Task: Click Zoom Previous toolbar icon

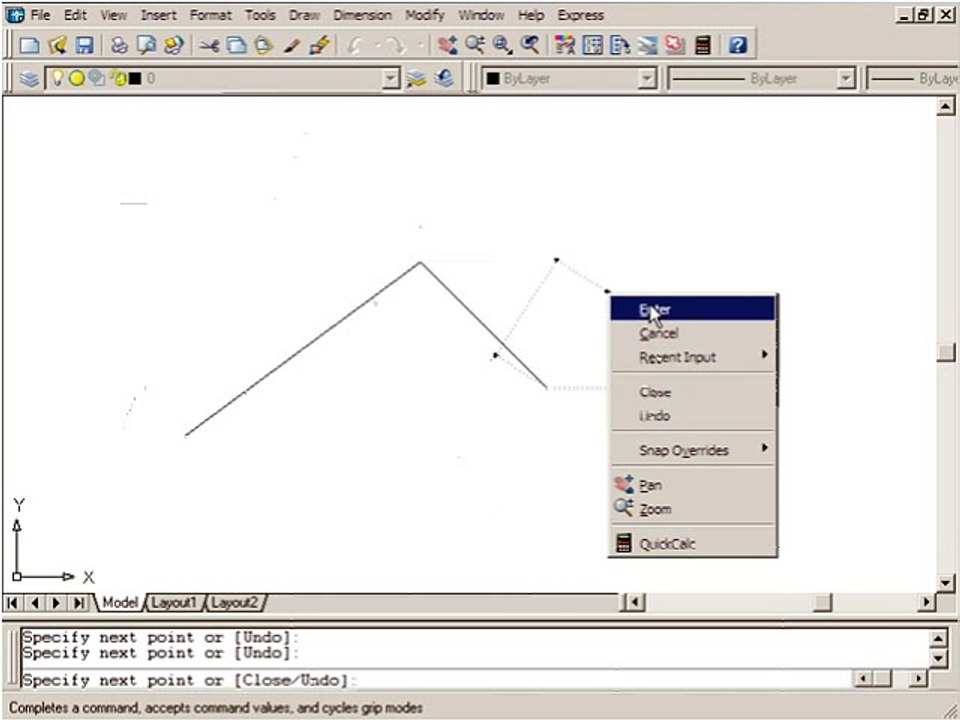Action: pyautogui.click(x=530, y=45)
